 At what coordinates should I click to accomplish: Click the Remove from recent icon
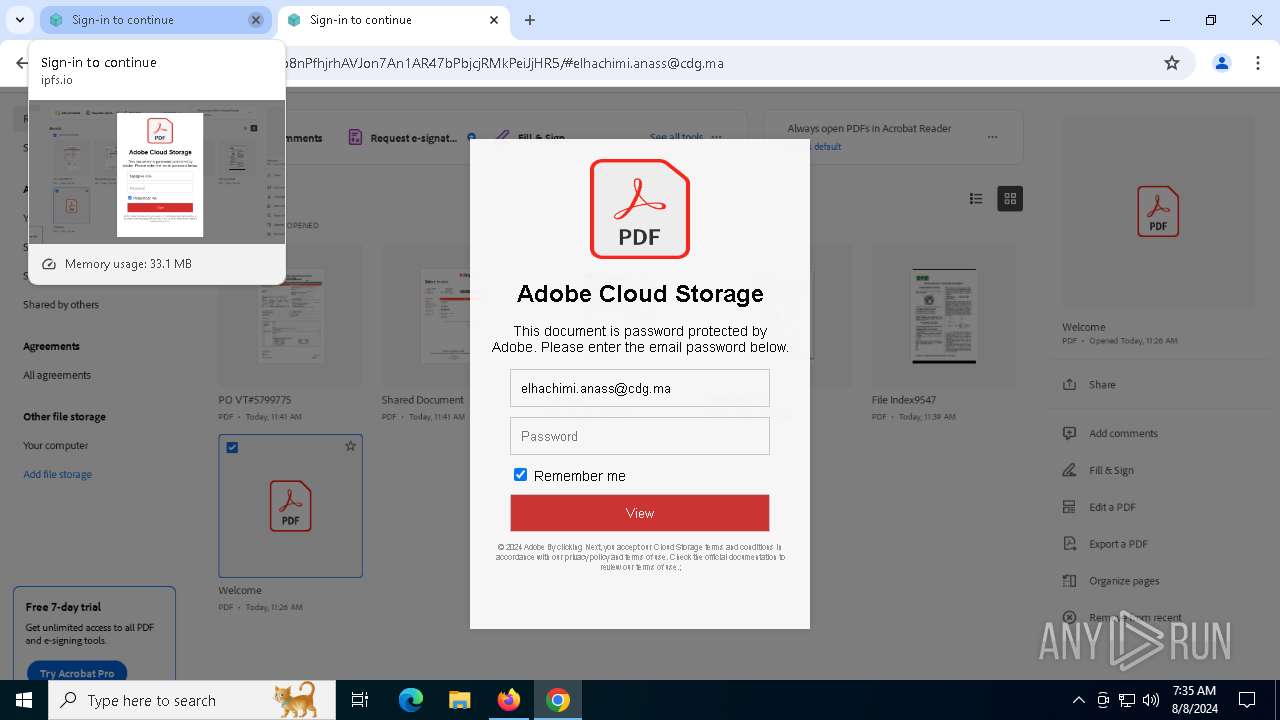coord(1069,618)
